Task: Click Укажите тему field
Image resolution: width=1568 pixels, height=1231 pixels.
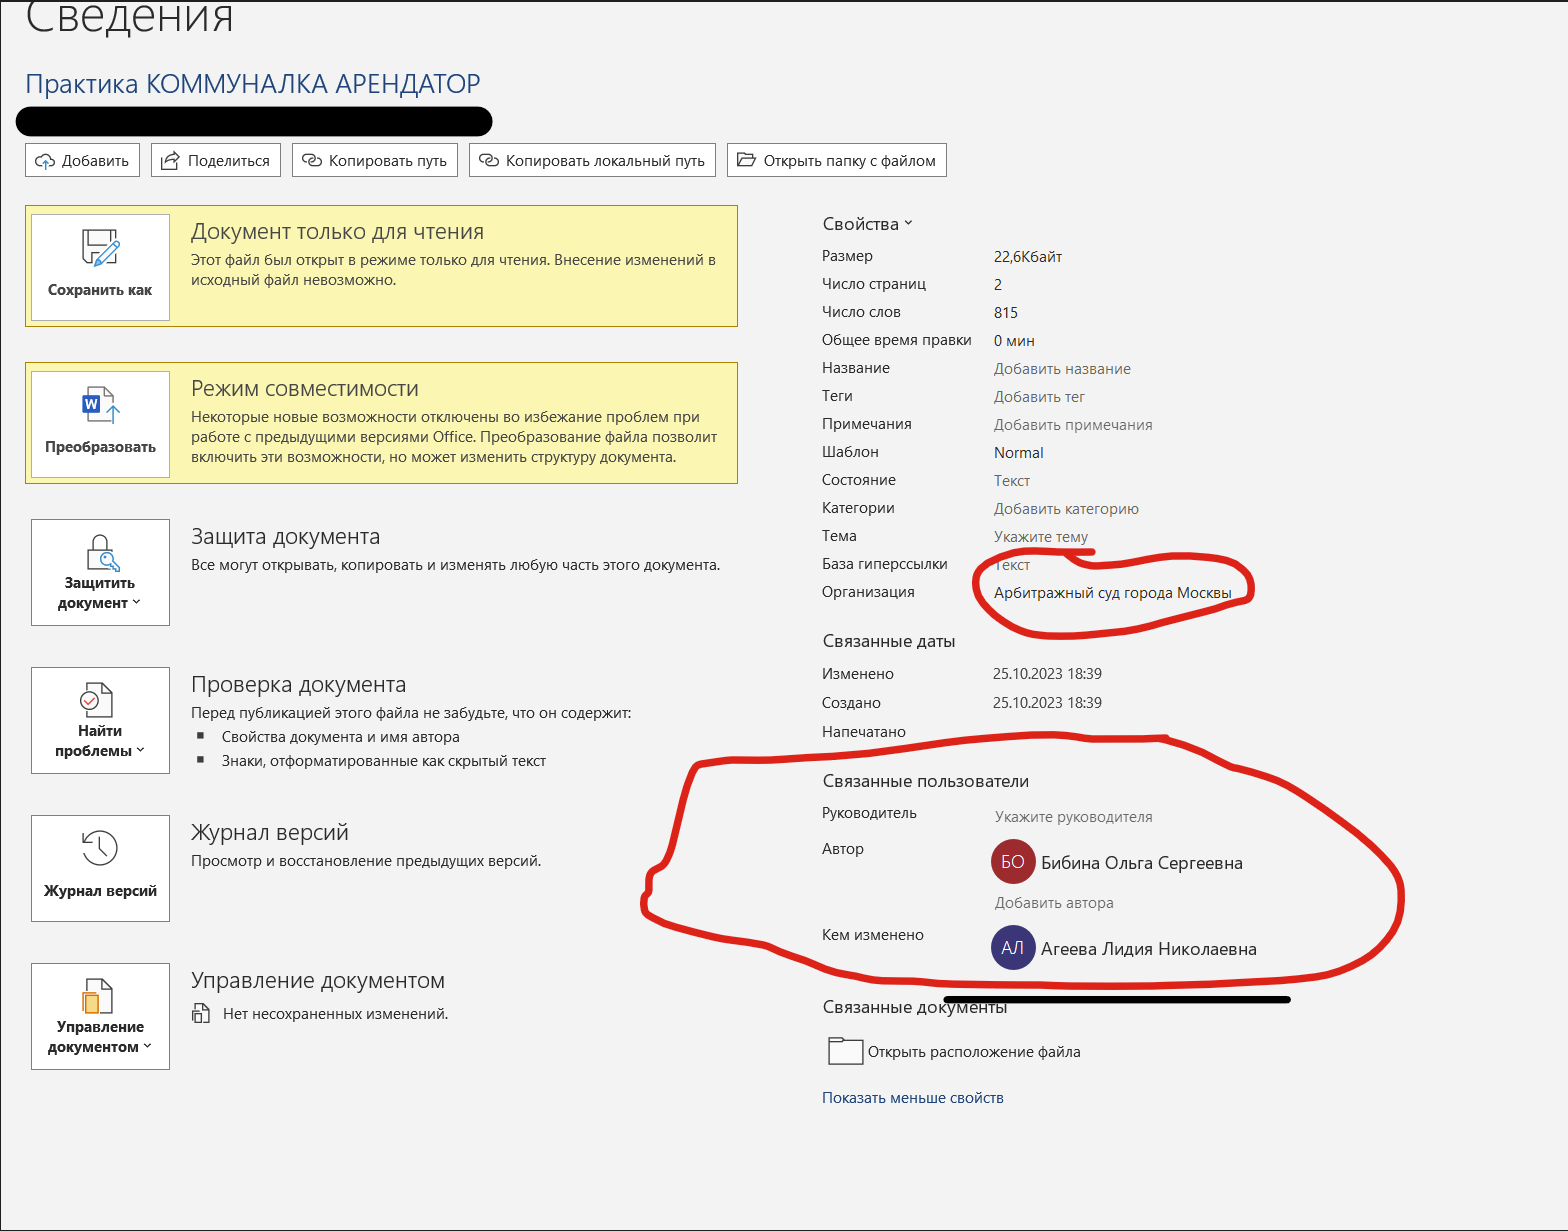Action: tap(1041, 537)
